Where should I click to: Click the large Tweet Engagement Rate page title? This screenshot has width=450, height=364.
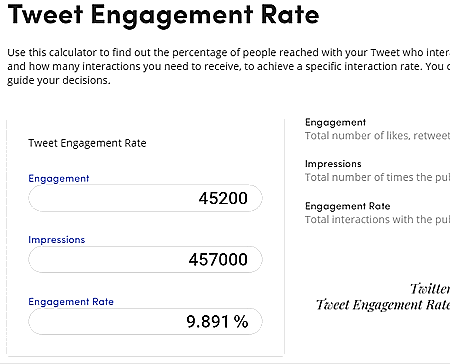pyautogui.click(x=163, y=15)
